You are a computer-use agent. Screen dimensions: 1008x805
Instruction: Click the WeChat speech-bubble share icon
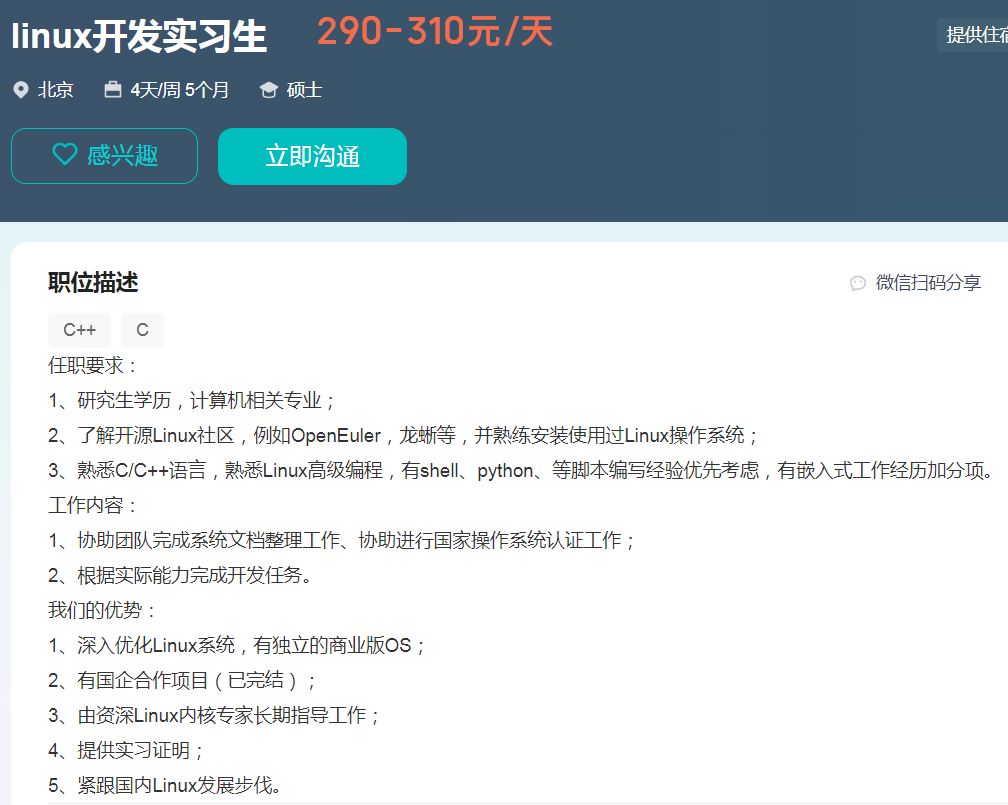coord(857,283)
